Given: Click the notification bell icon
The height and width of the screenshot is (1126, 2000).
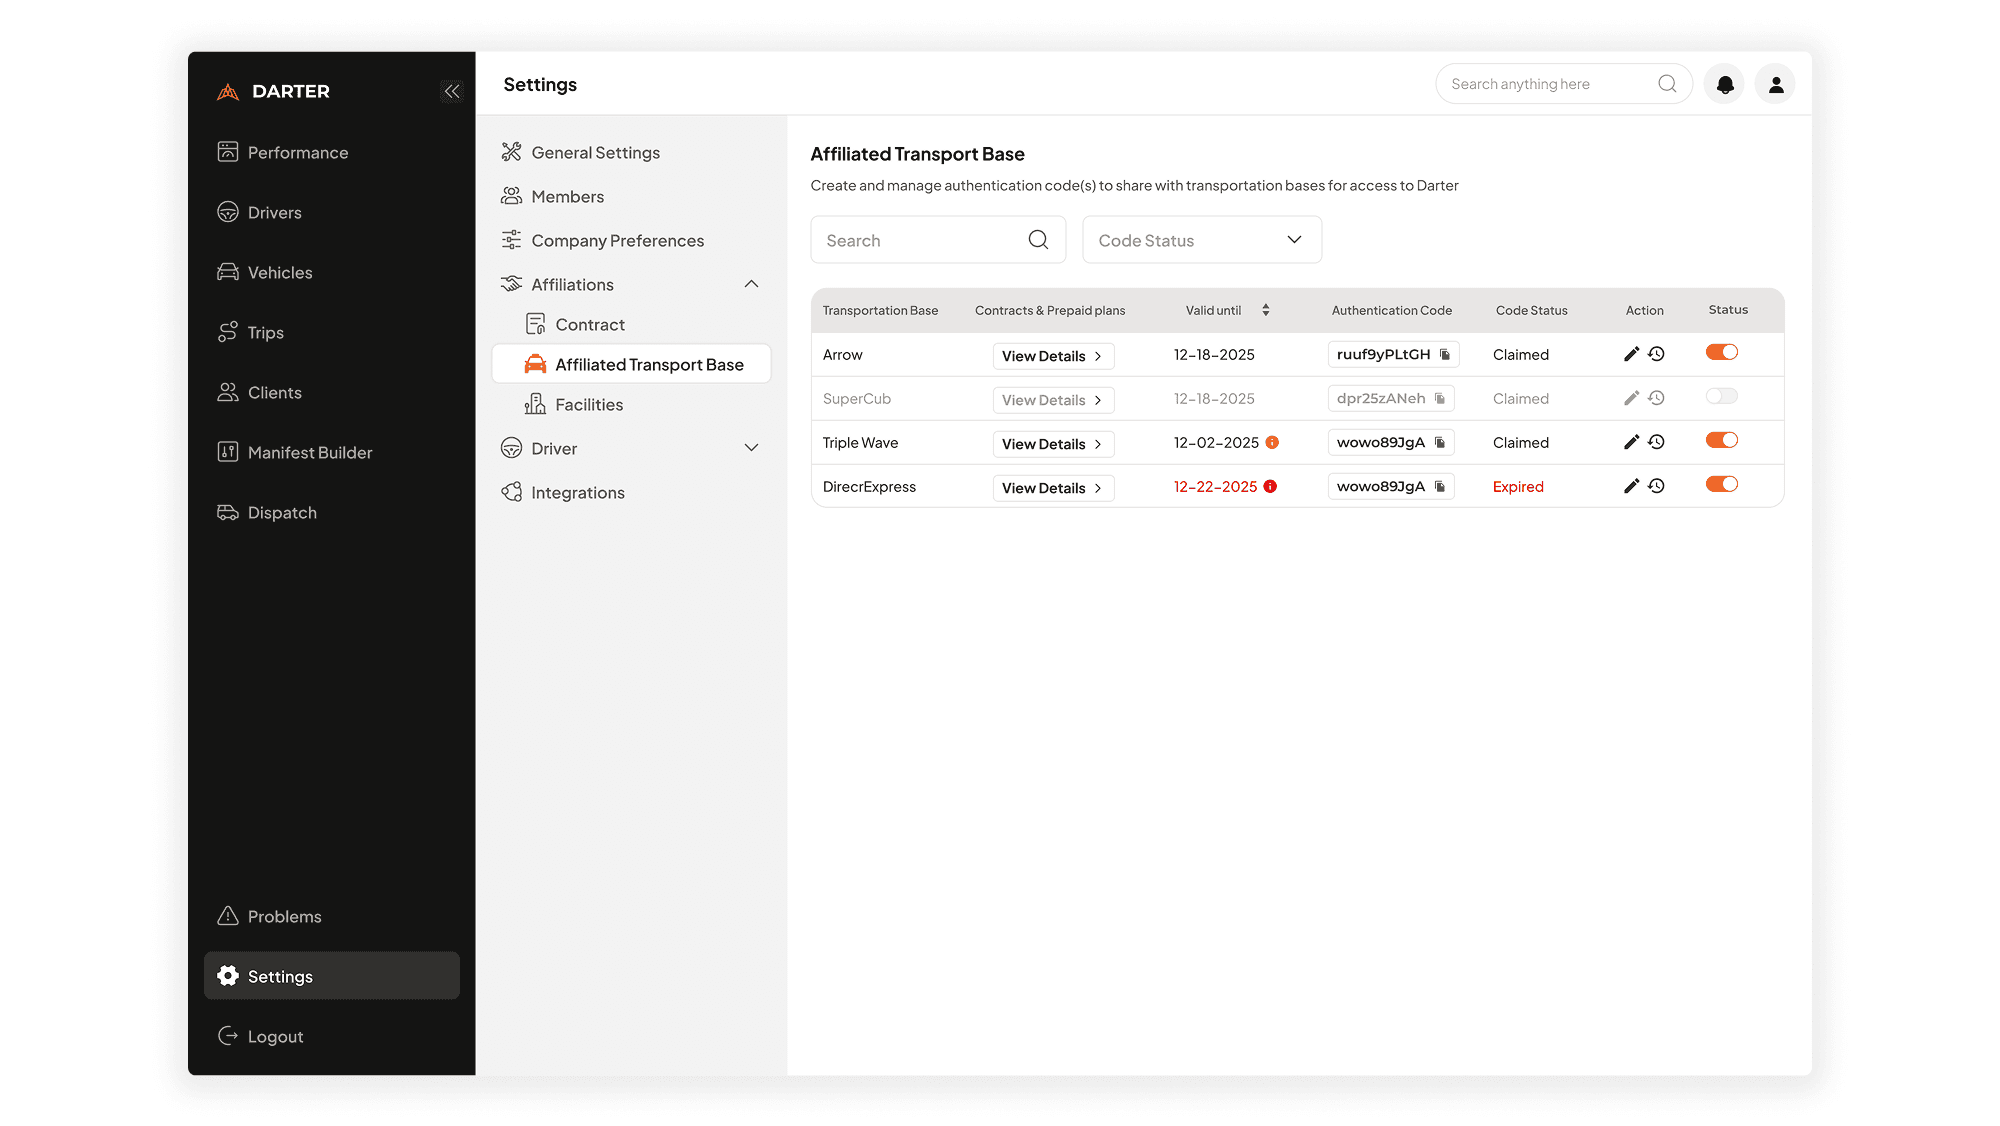Looking at the screenshot, I should pyautogui.click(x=1725, y=85).
